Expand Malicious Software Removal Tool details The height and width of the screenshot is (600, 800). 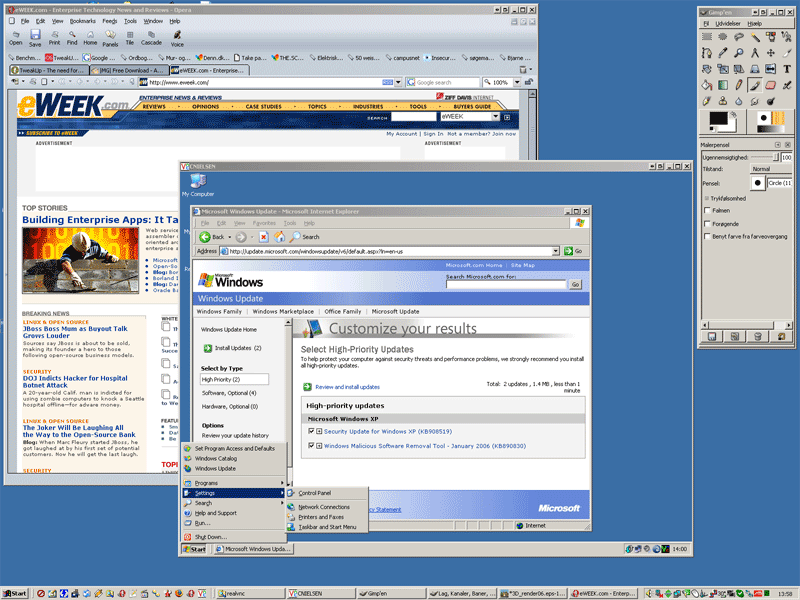(319, 445)
